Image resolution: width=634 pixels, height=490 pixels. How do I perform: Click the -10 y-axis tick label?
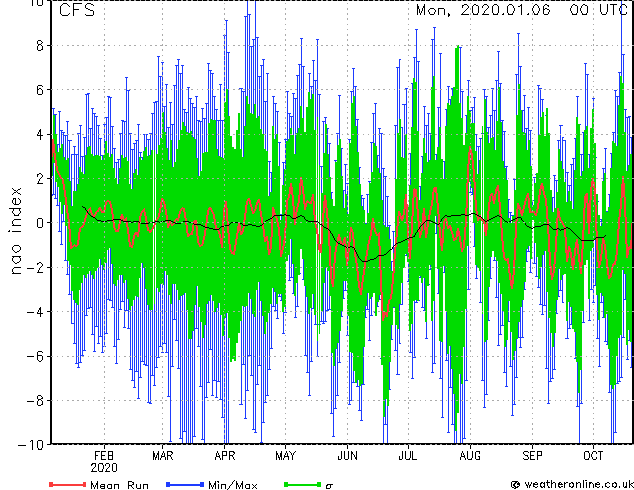click(x=31, y=445)
